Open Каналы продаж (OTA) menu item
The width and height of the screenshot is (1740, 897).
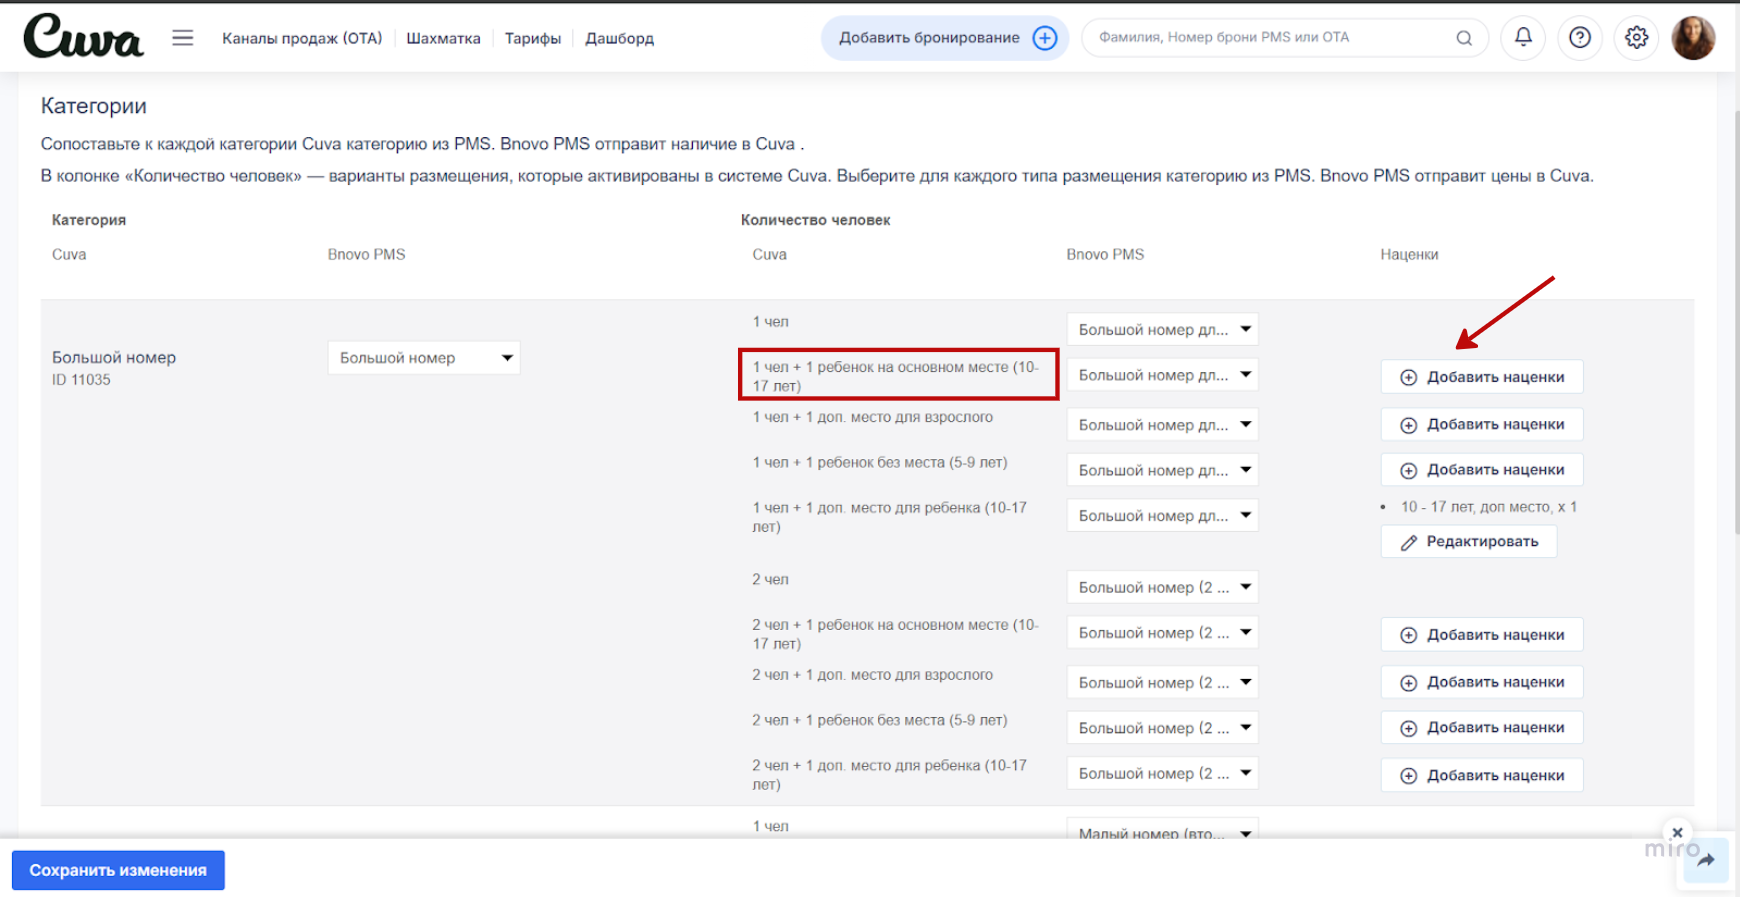[302, 38]
